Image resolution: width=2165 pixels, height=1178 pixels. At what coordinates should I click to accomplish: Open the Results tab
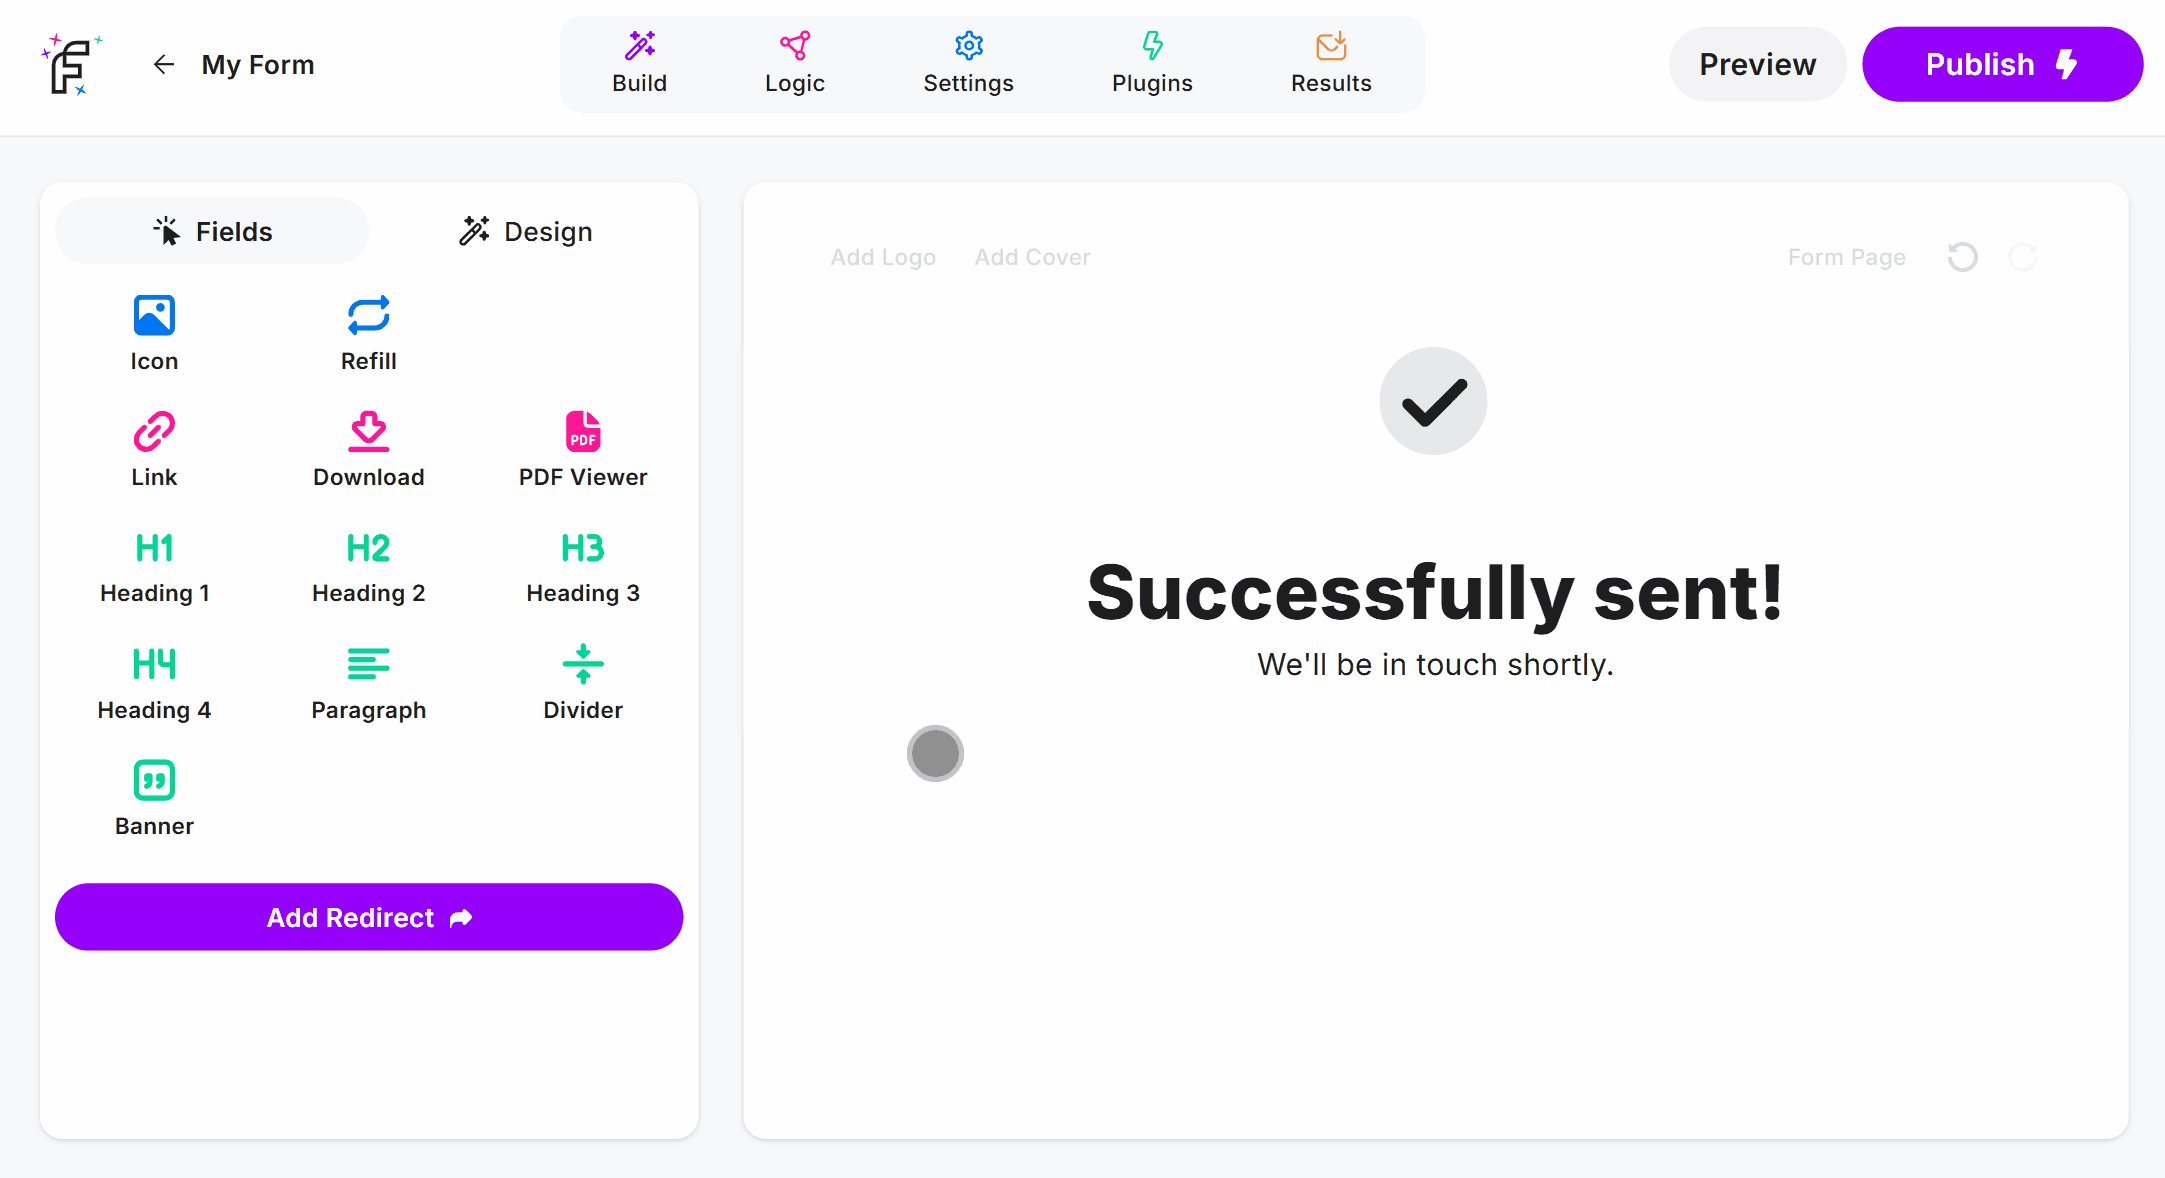pyautogui.click(x=1331, y=64)
